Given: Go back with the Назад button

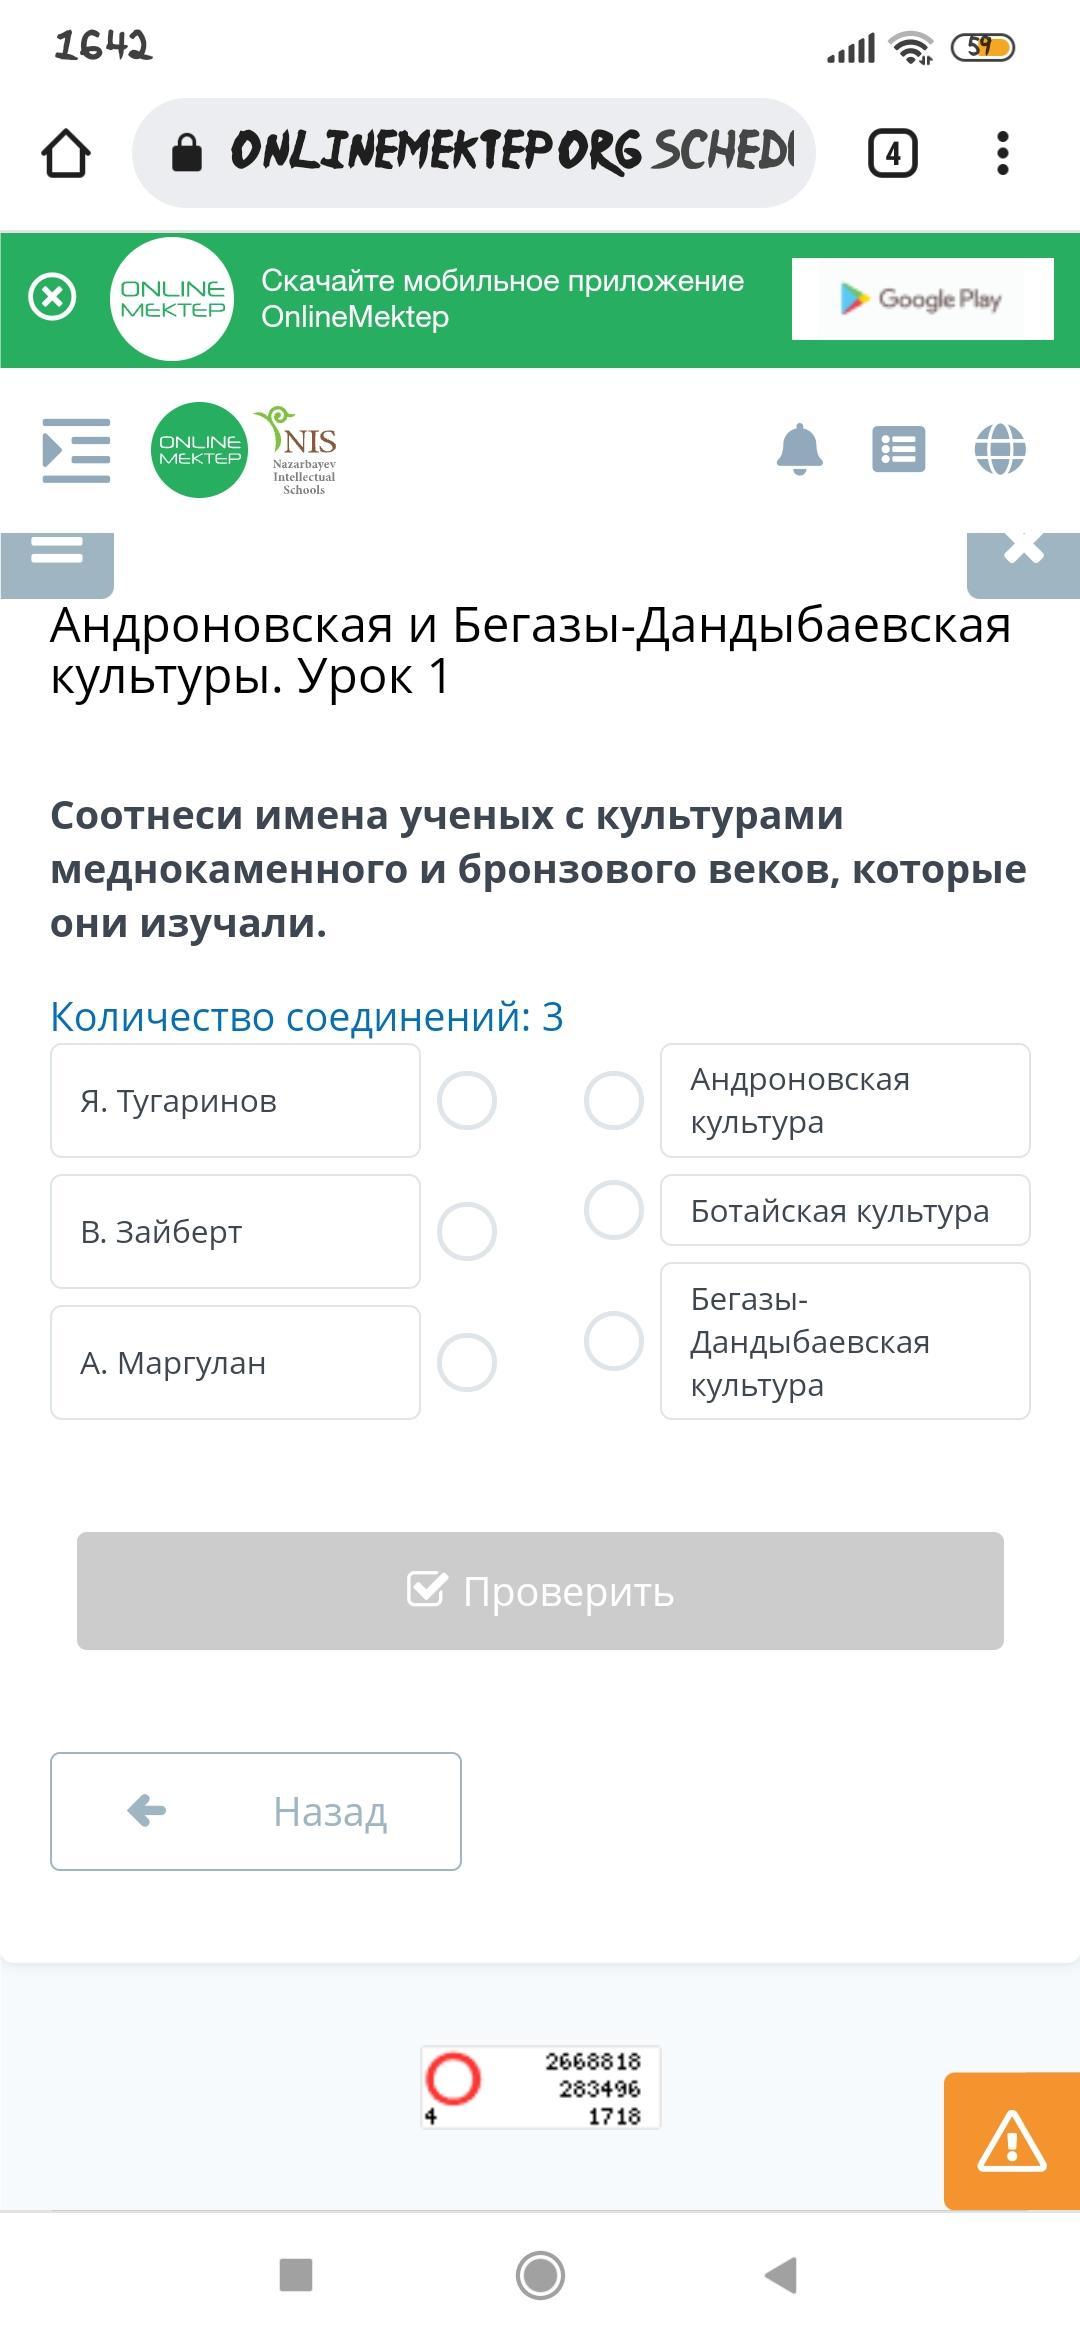Looking at the screenshot, I should [x=256, y=1811].
